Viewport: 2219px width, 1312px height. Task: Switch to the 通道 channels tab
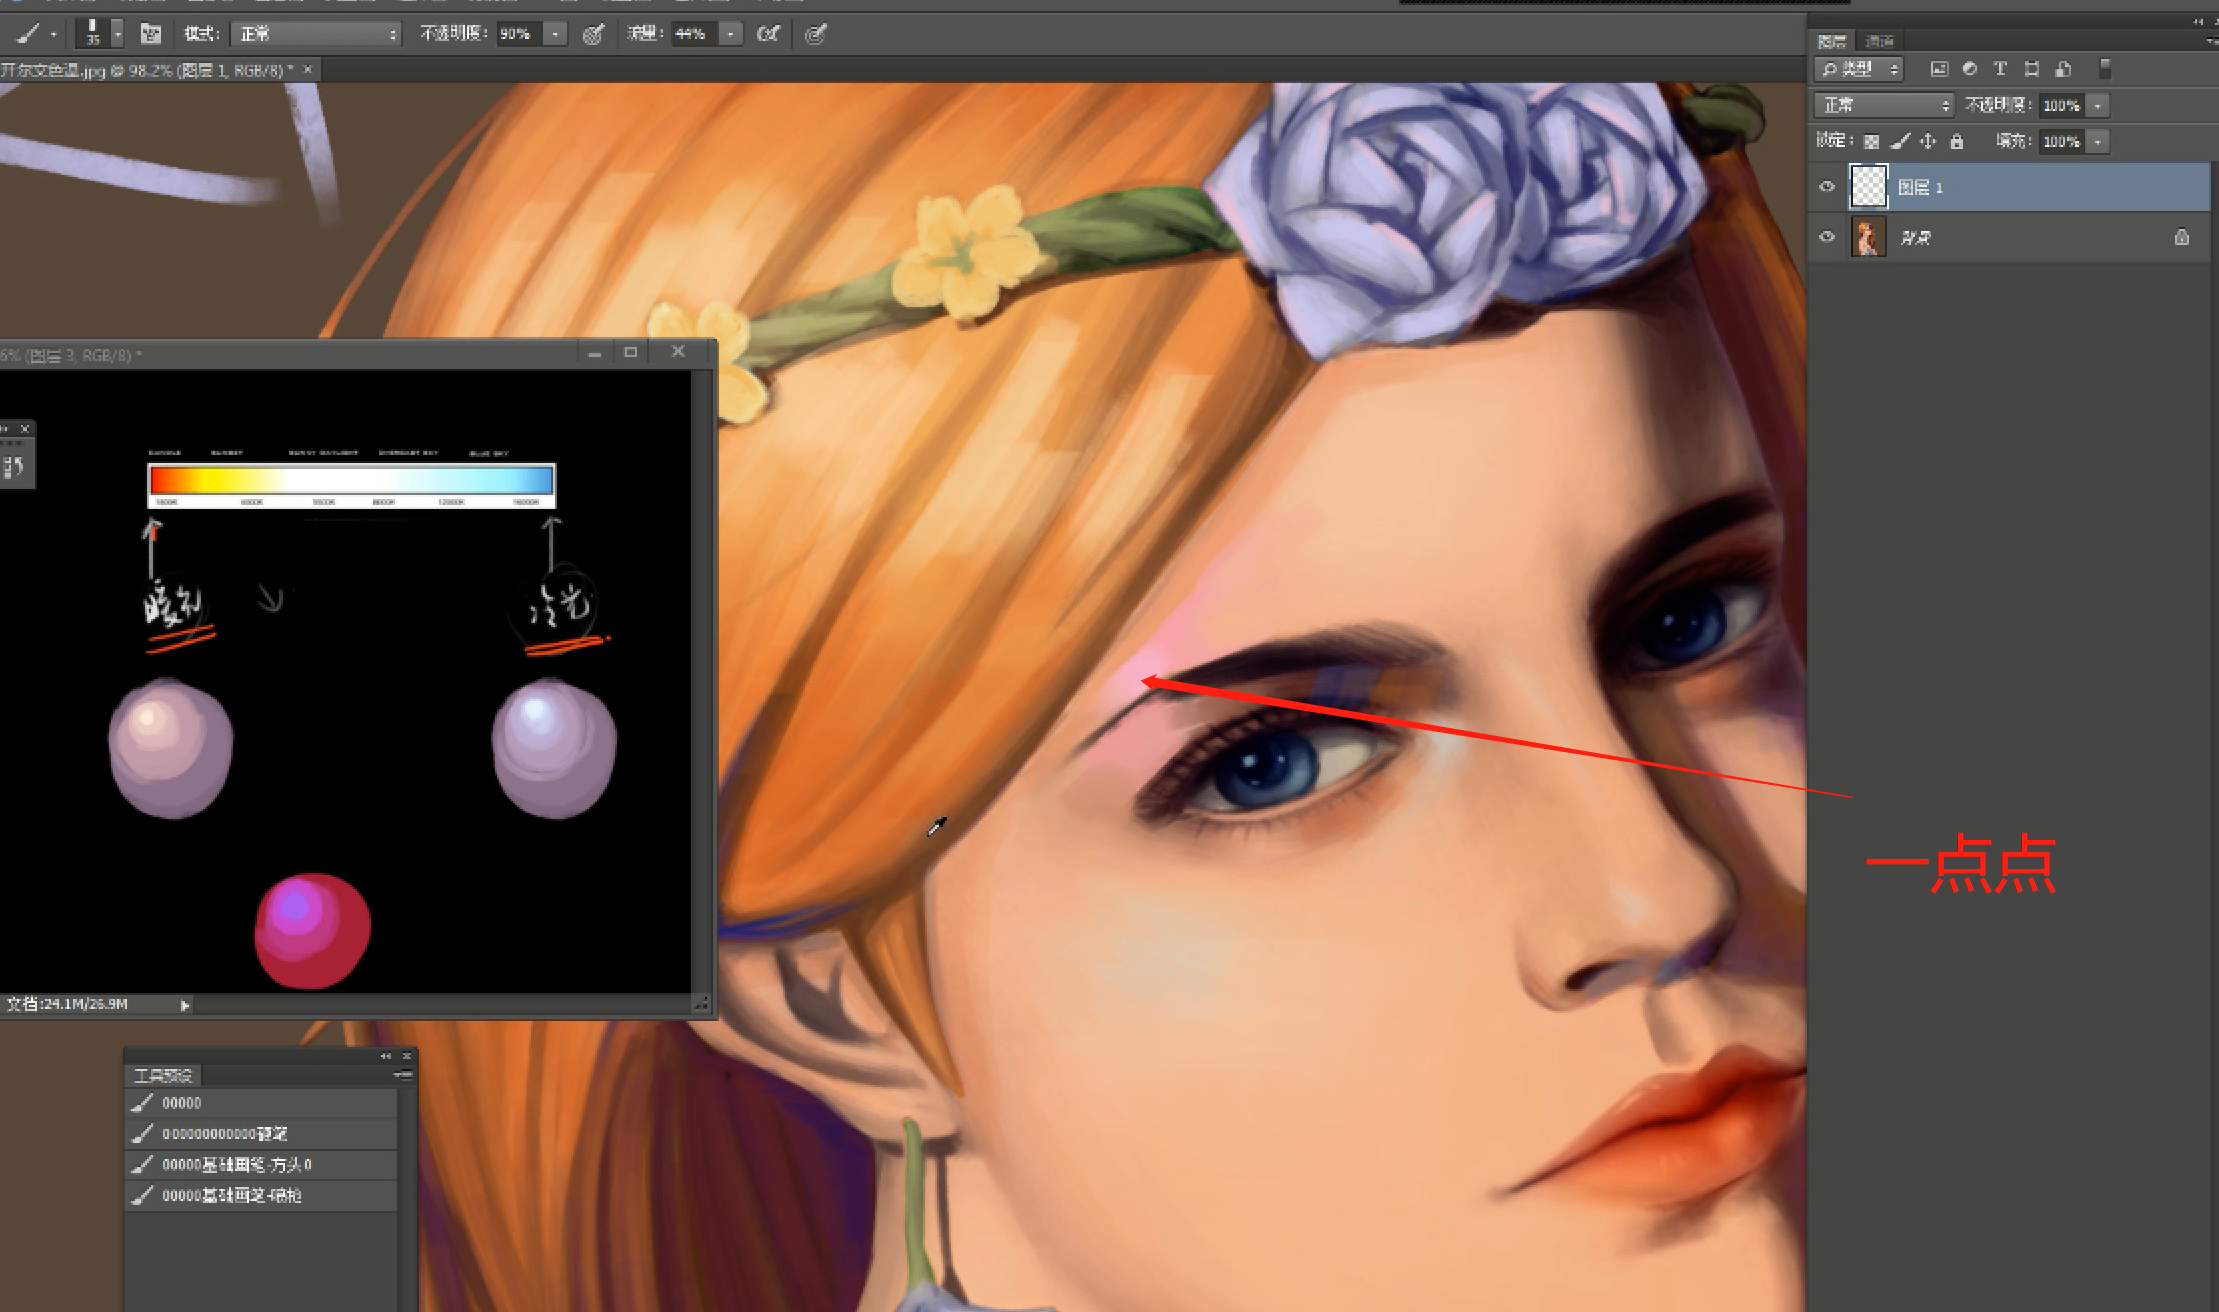tap(1880, 41)
